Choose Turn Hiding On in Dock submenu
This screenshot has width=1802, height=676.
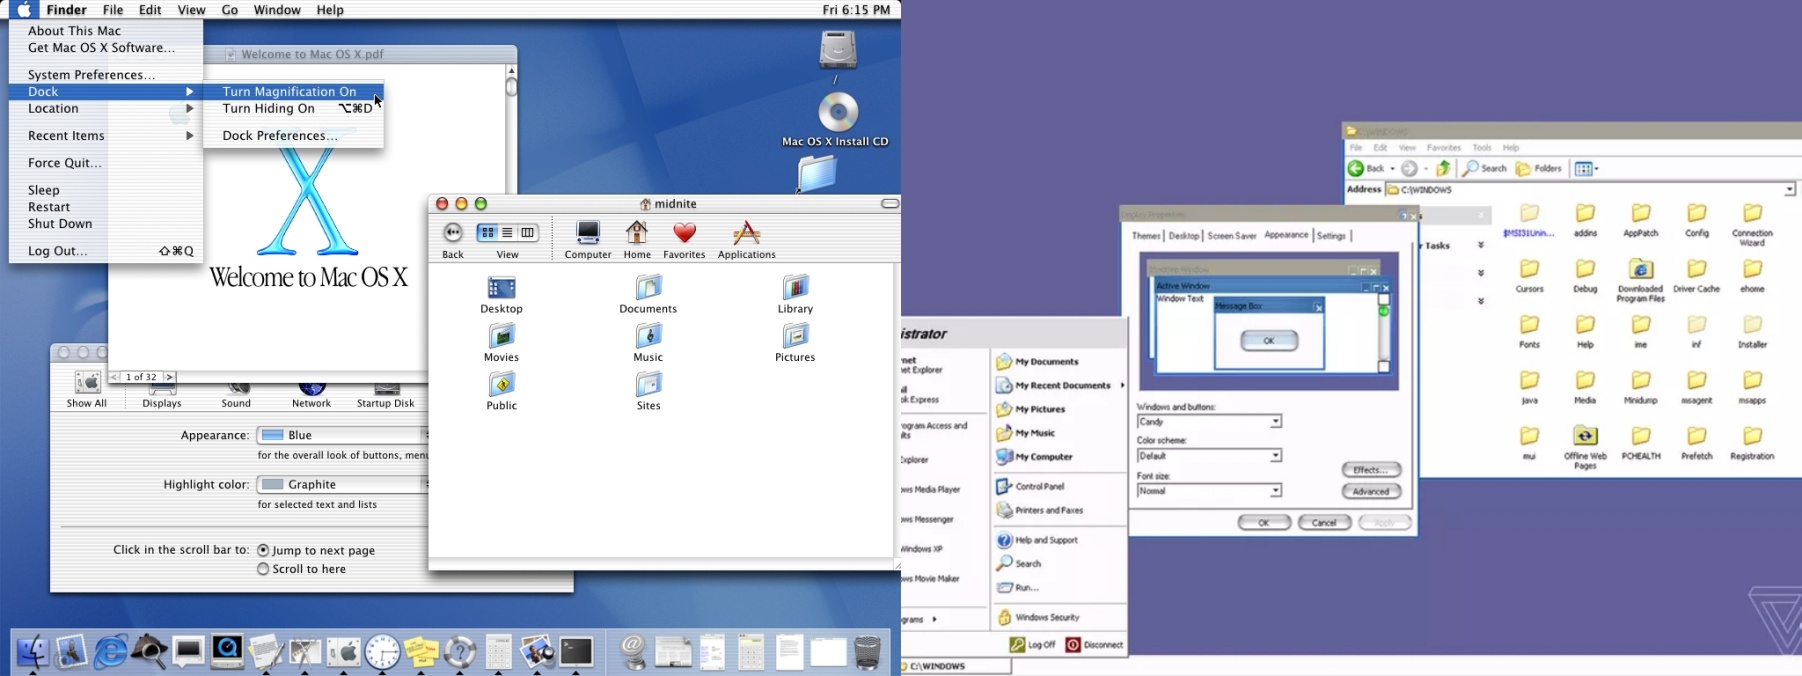[293, 109]
